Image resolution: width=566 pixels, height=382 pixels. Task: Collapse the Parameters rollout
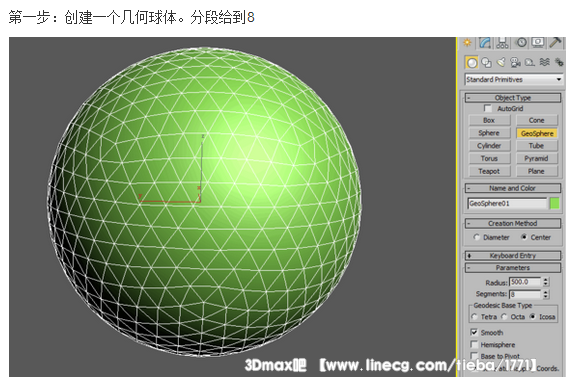(x=513, y=268)
